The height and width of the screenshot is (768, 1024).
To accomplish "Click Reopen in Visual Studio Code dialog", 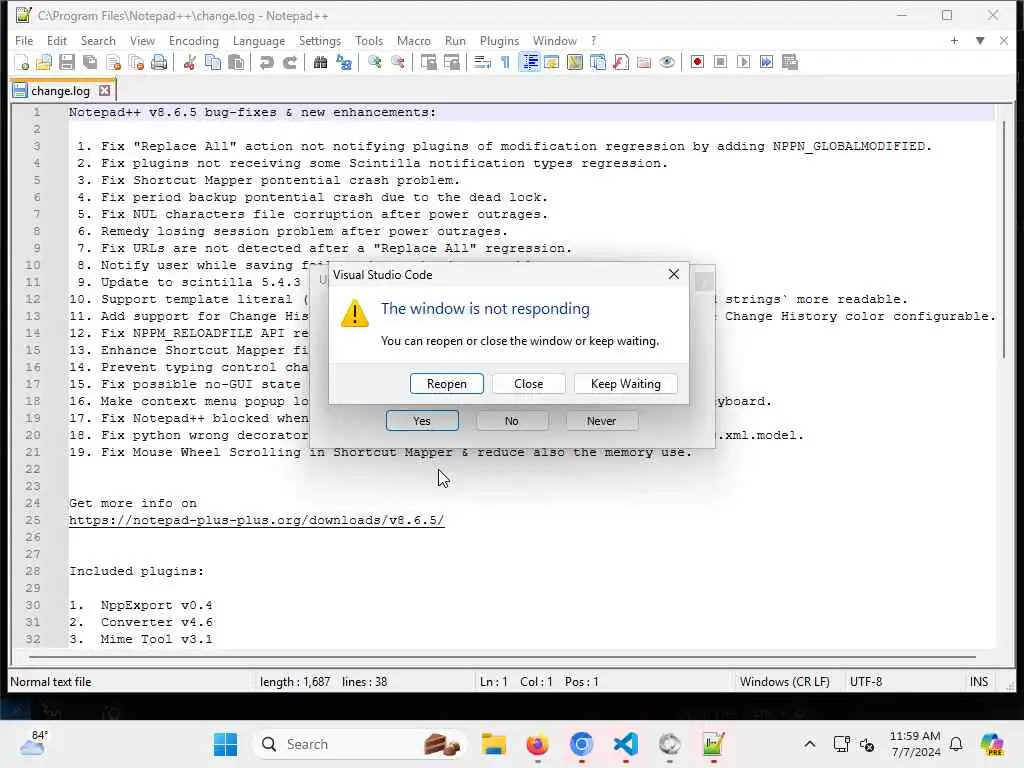I will 447,384.
